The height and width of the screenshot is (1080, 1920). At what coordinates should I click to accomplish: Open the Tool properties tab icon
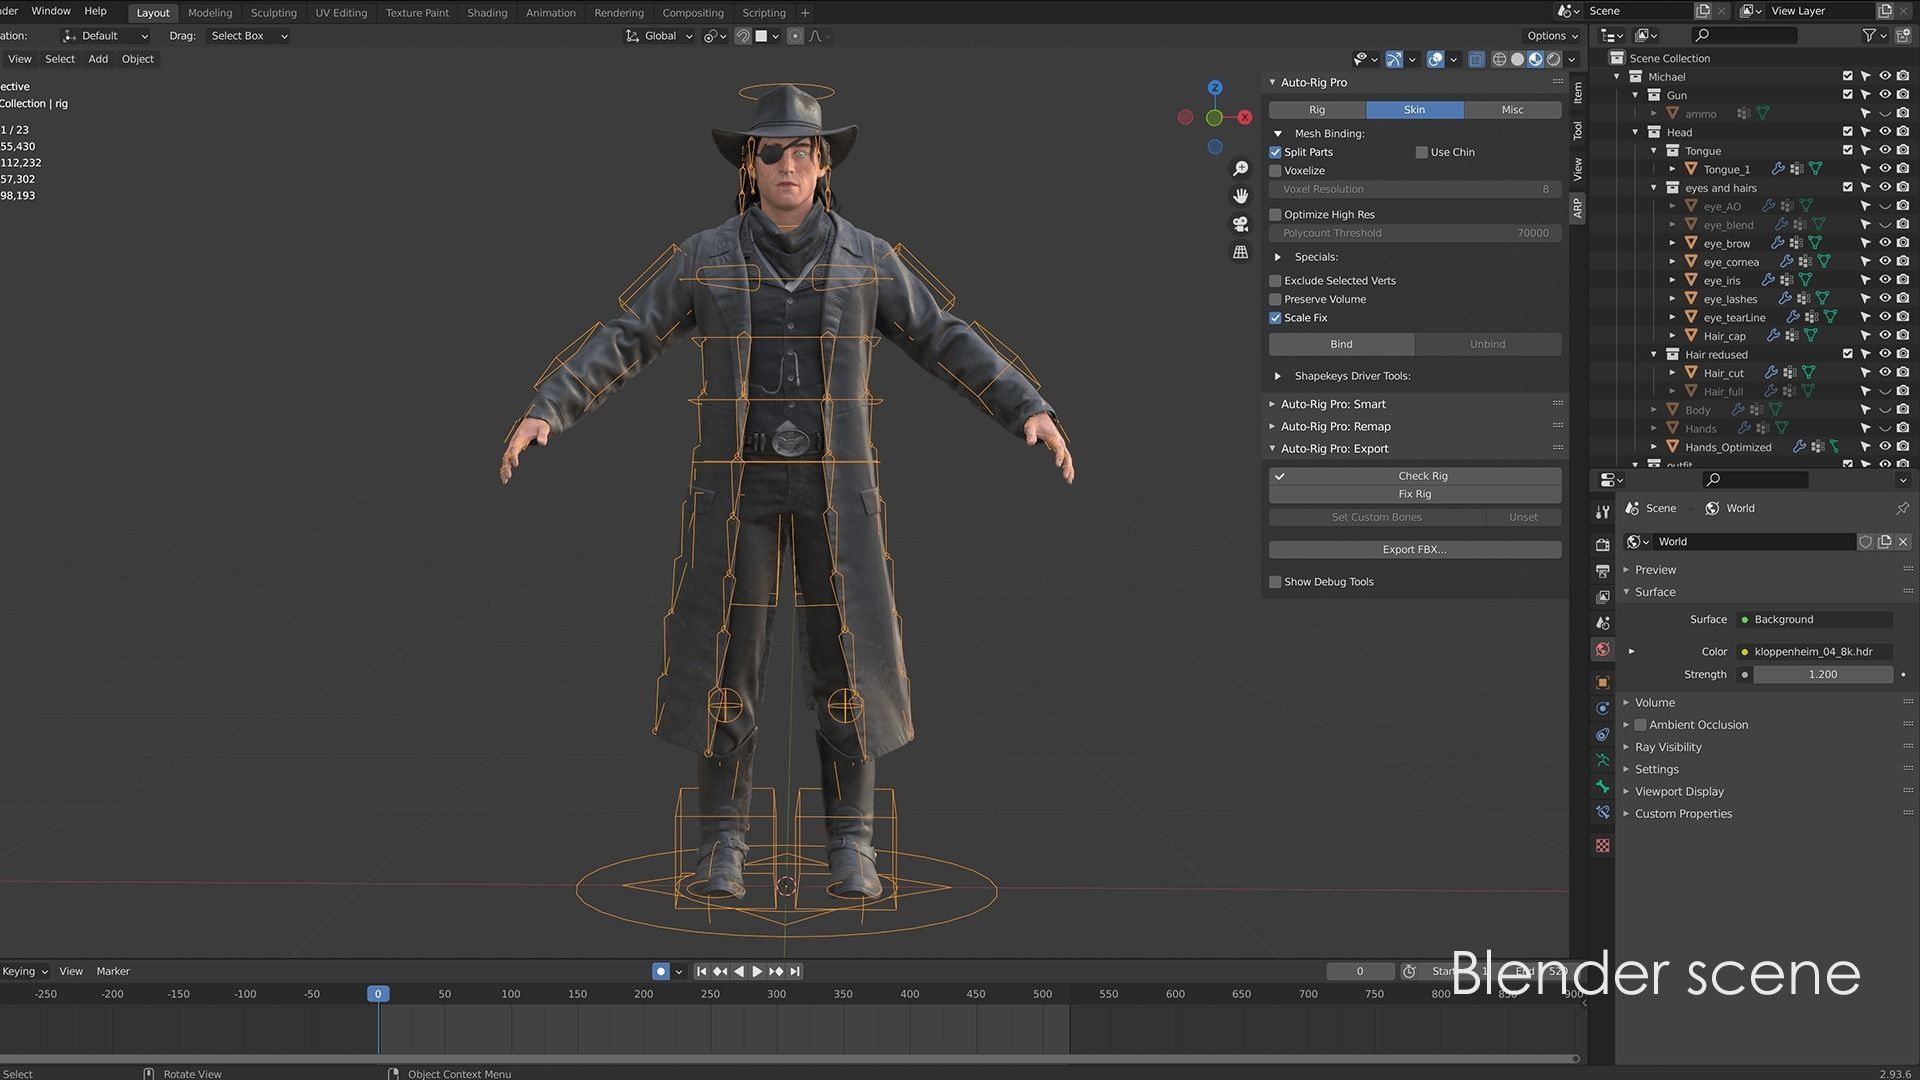(x=1603, y=511)
